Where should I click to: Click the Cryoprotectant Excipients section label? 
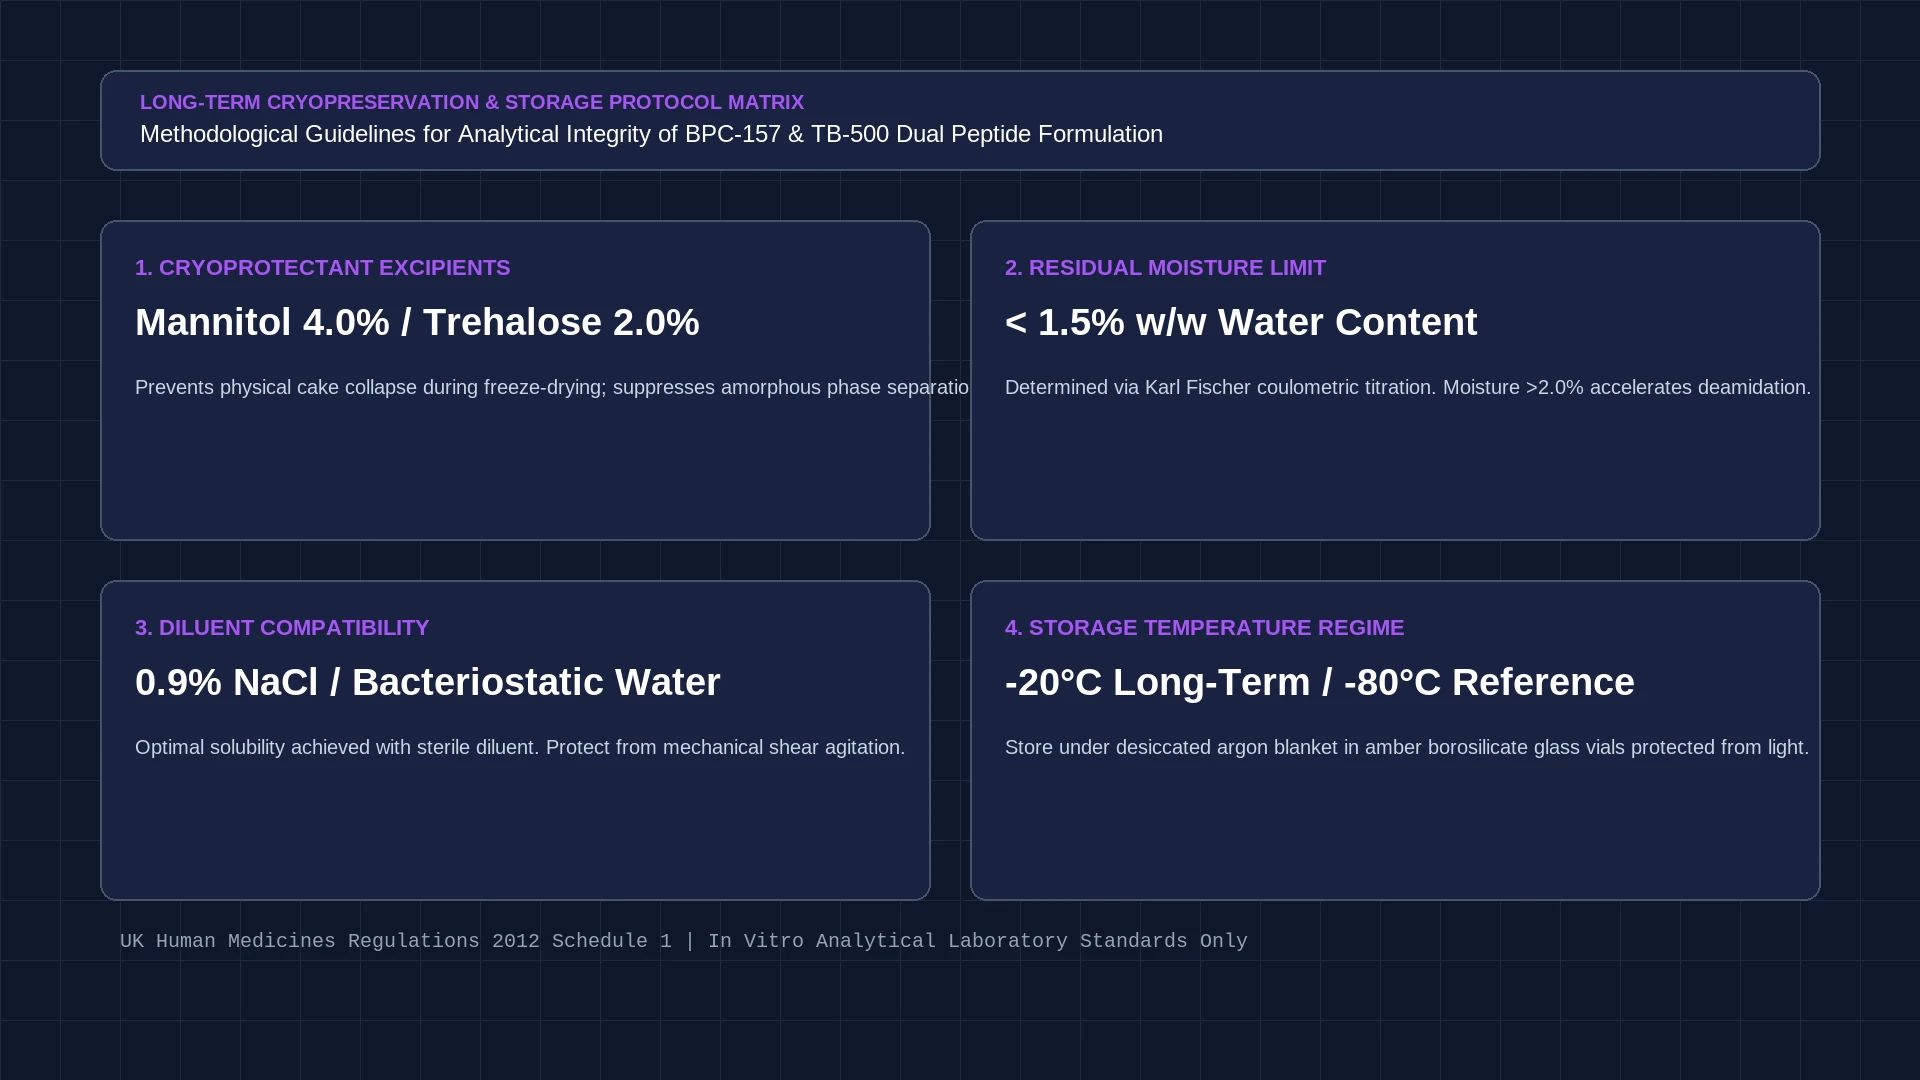click(323, 268)
